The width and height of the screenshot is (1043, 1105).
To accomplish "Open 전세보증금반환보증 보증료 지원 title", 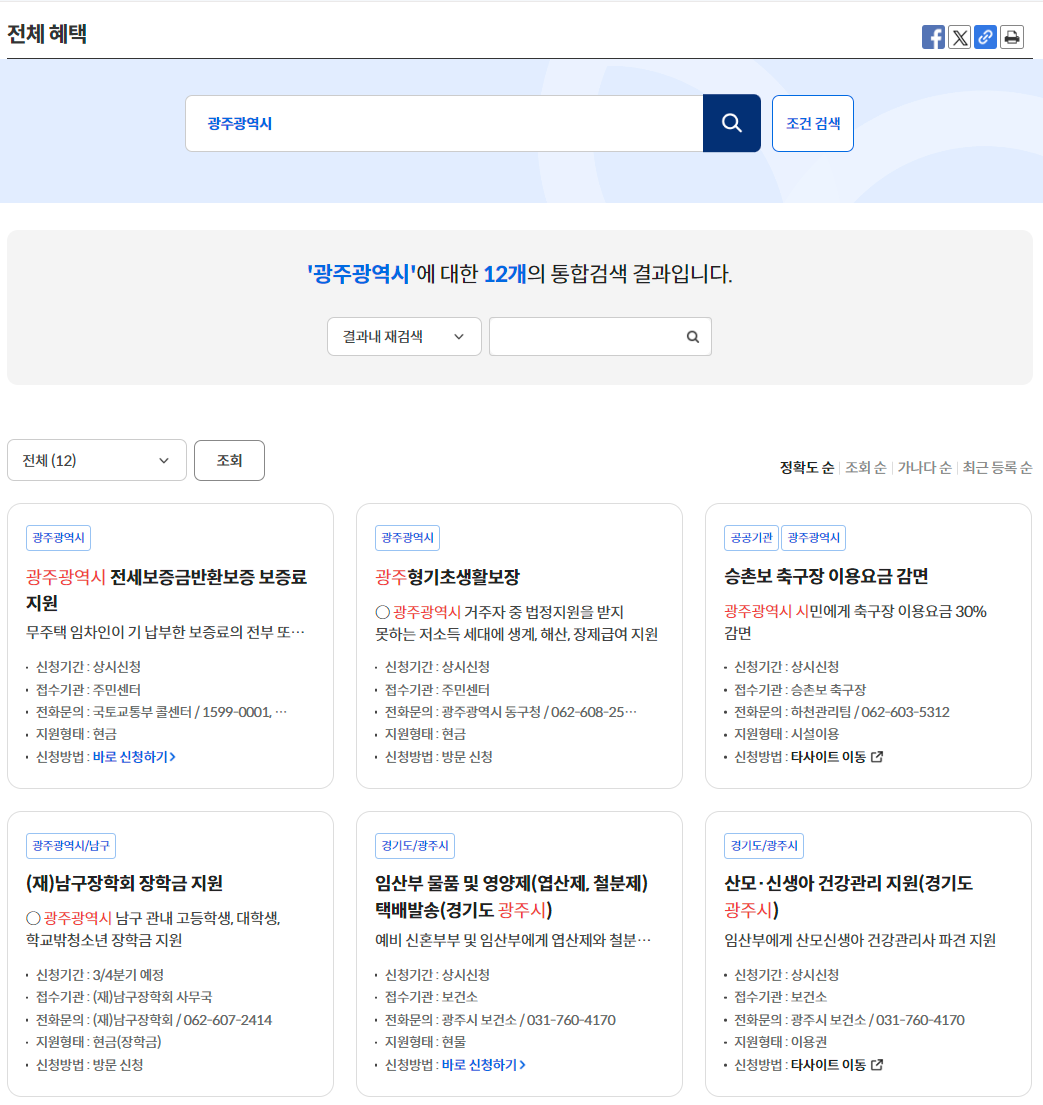I will pos(166,590).
